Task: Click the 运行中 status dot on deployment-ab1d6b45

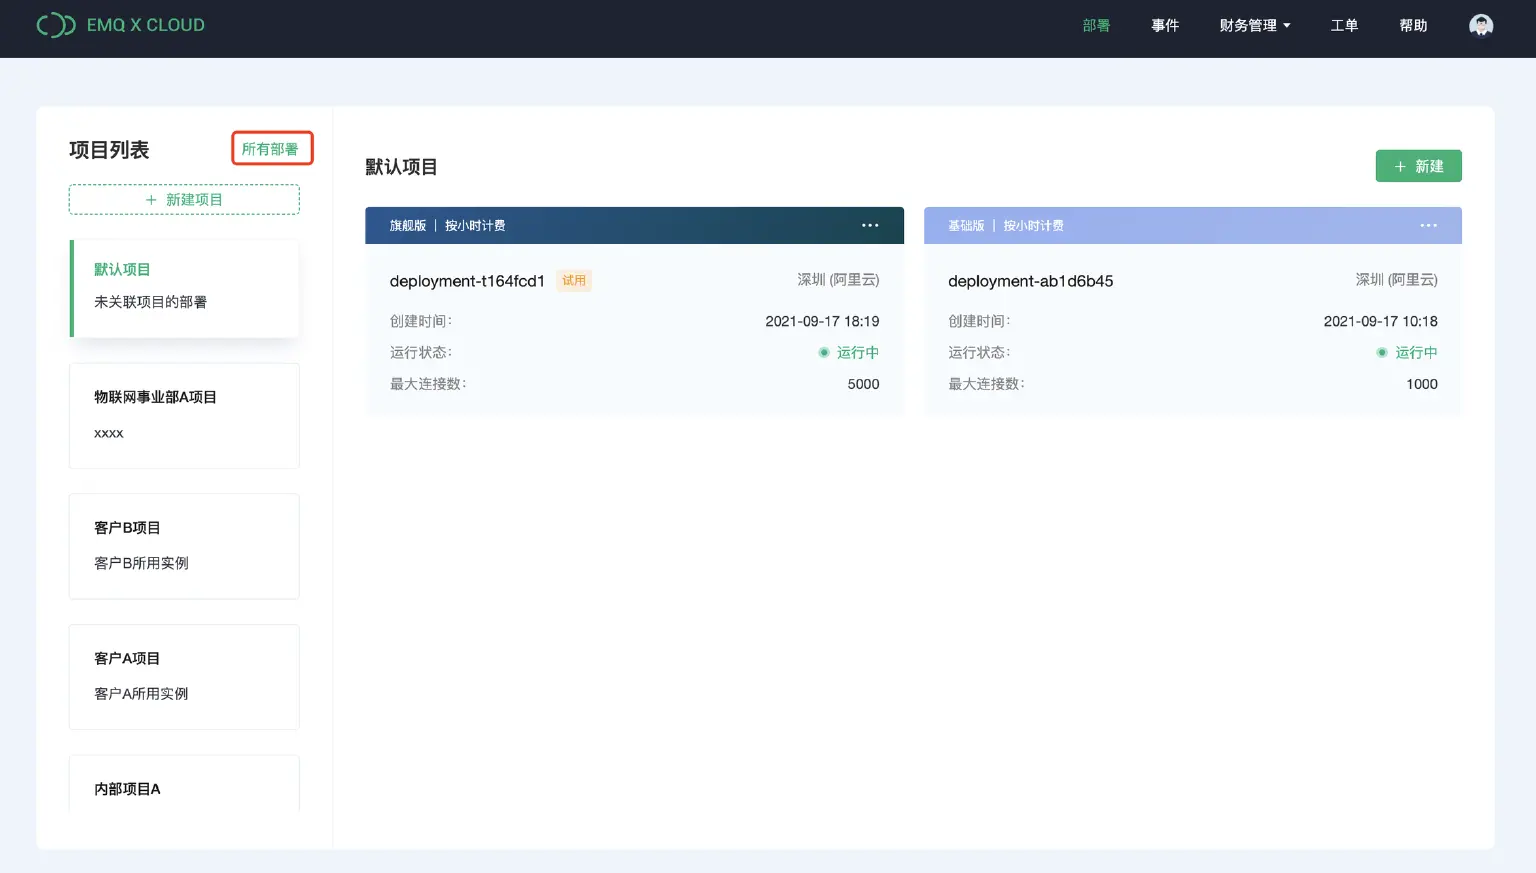Action: [1383, 352]
